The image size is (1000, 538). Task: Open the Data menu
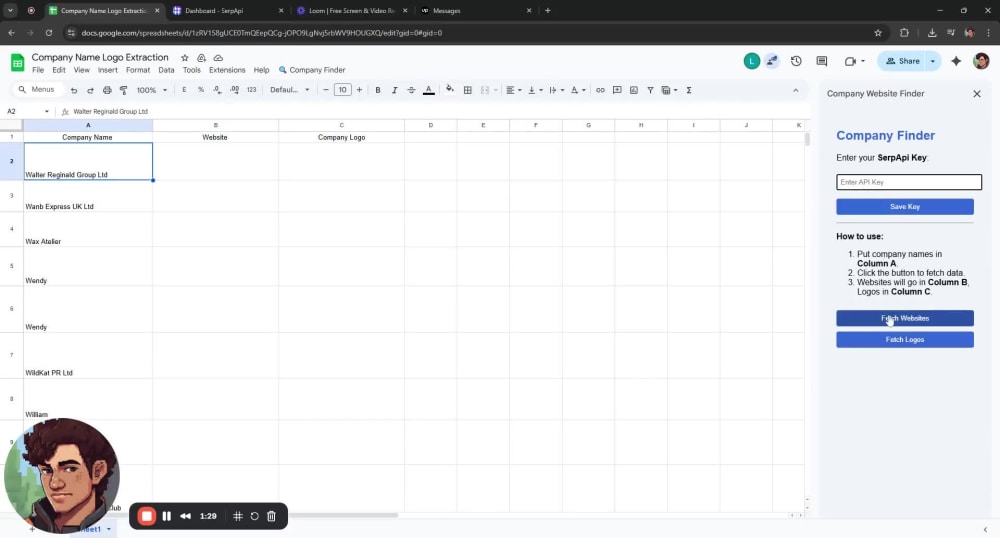tap(166, 70)
